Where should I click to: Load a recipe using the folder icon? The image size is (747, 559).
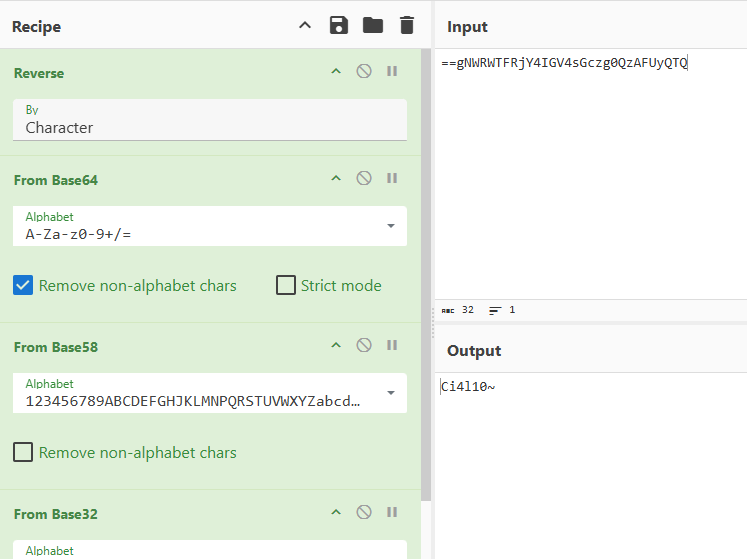pyautogui.click(x=373, y=26)
